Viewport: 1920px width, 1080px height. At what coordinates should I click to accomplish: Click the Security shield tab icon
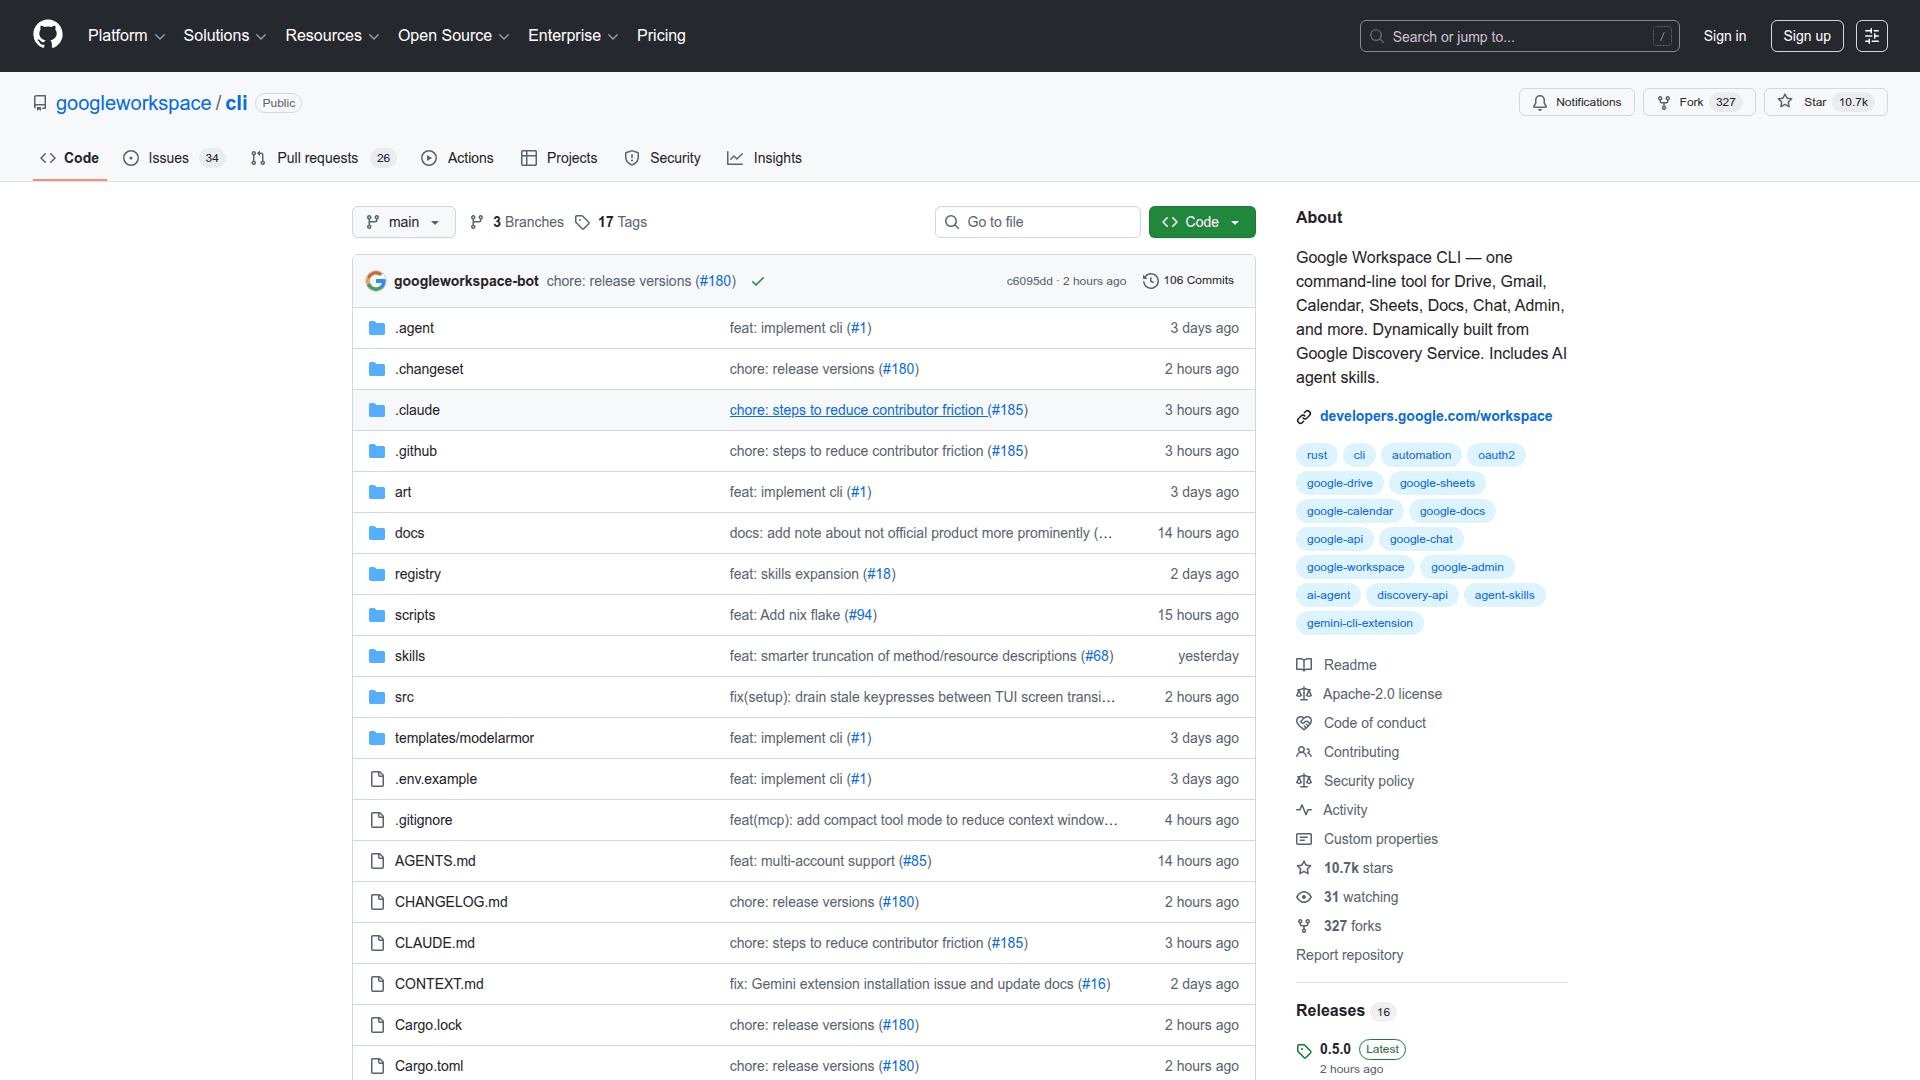632,158
